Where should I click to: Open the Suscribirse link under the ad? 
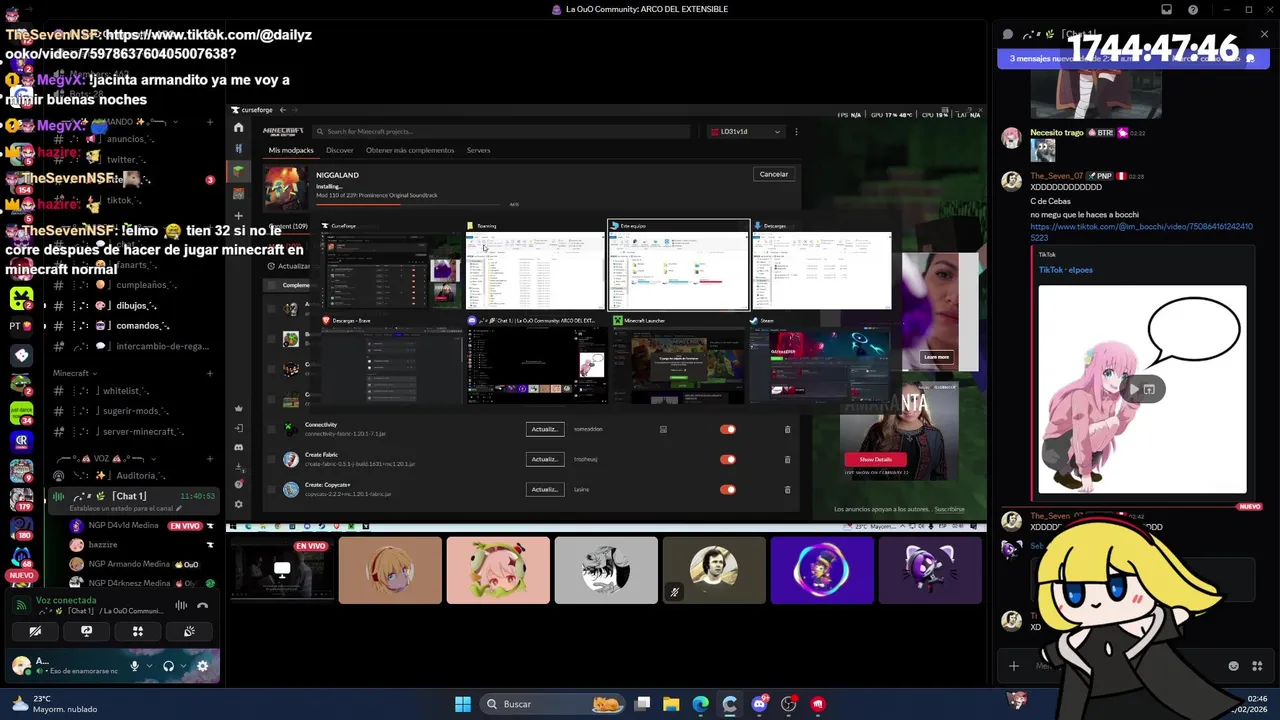(949, 509)
